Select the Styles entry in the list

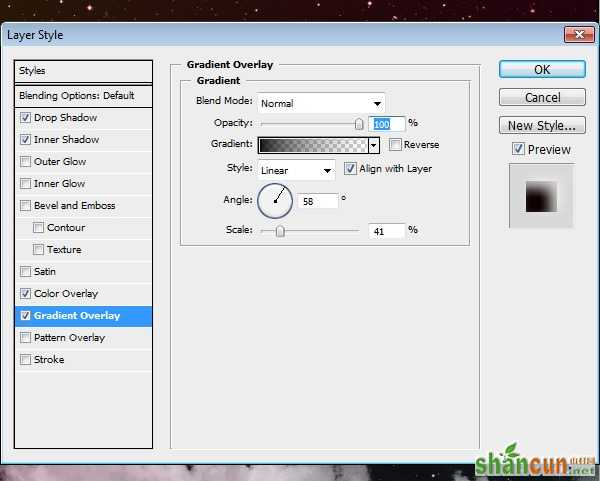(x=83, y=71)
